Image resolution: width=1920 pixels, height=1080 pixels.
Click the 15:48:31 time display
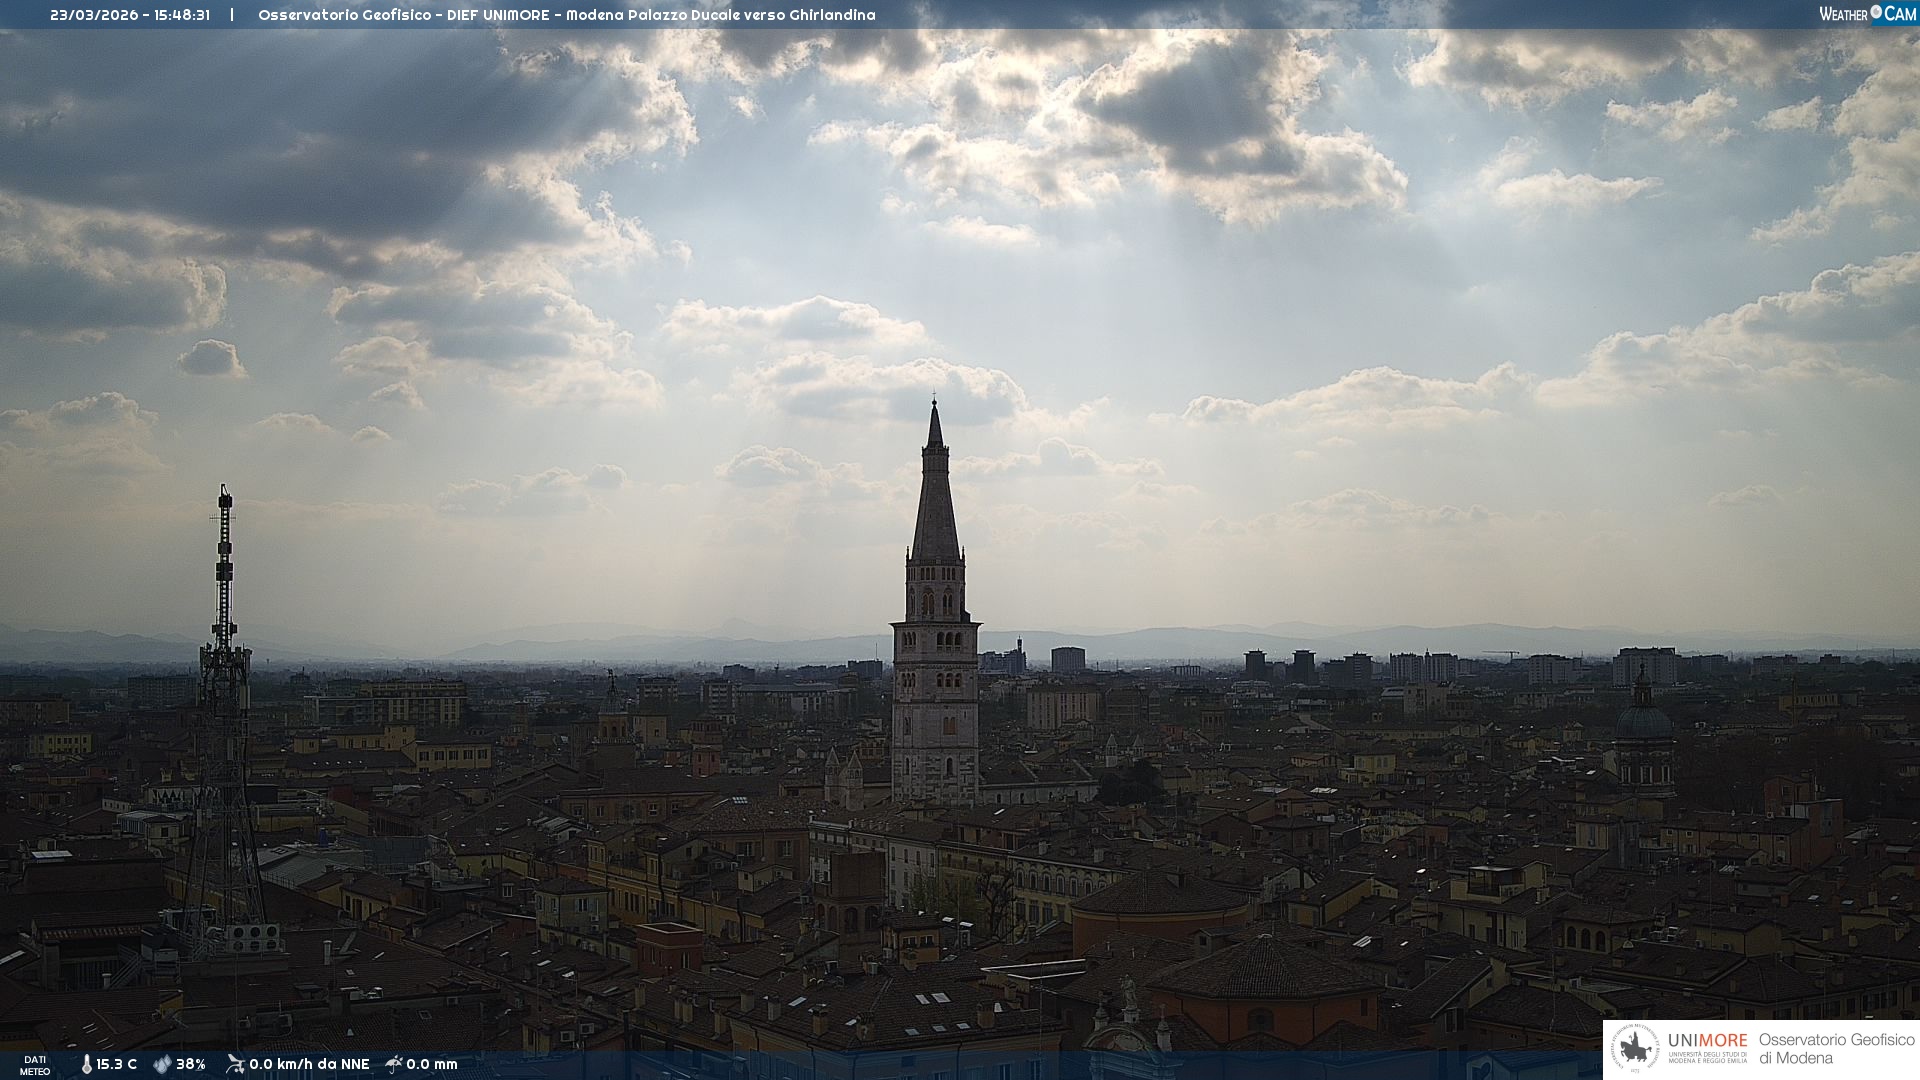click(x=182, y=15)
